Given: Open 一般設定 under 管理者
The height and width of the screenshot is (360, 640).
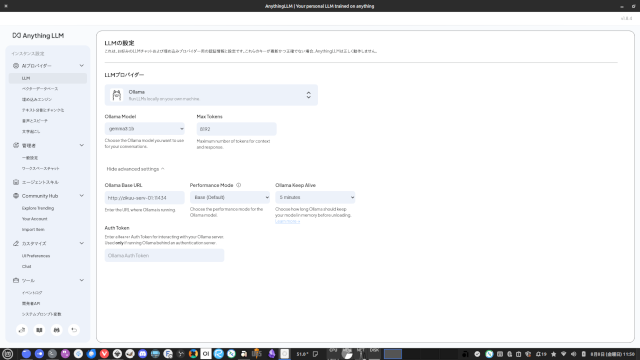Looking at the screenshot, I should coord(30,158).
